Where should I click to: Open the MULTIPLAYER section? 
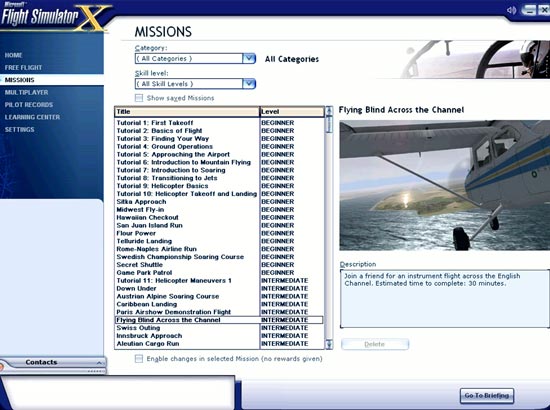[x=26, y=92]
